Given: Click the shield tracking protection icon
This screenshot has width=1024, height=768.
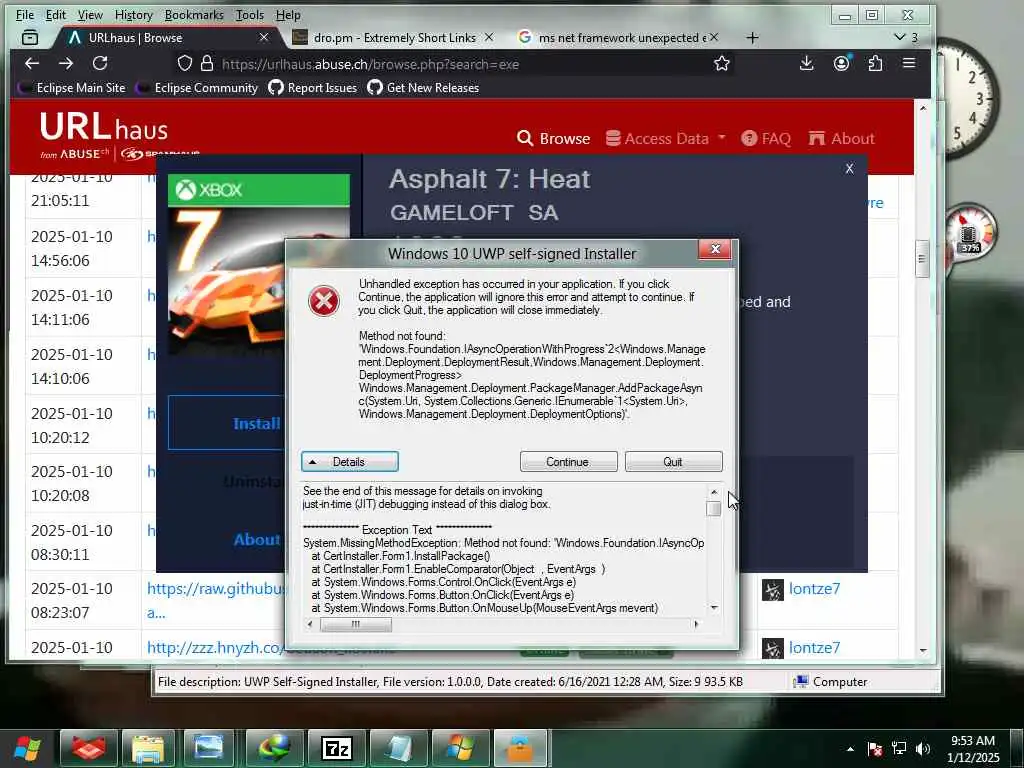Looking at the screenshot, I should tap(185, 63).
